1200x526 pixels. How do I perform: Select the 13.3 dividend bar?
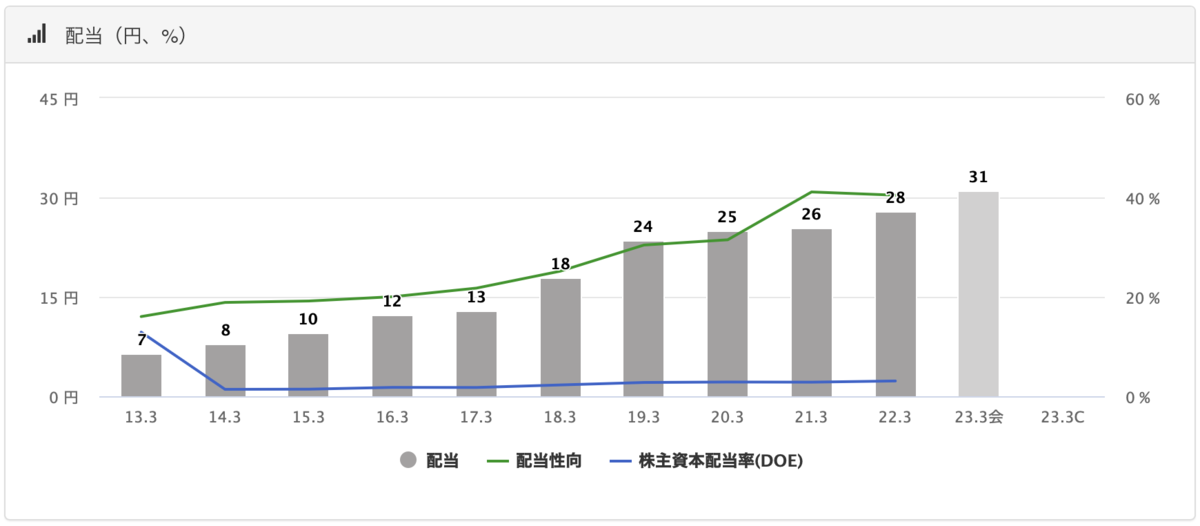click(141, 376)
